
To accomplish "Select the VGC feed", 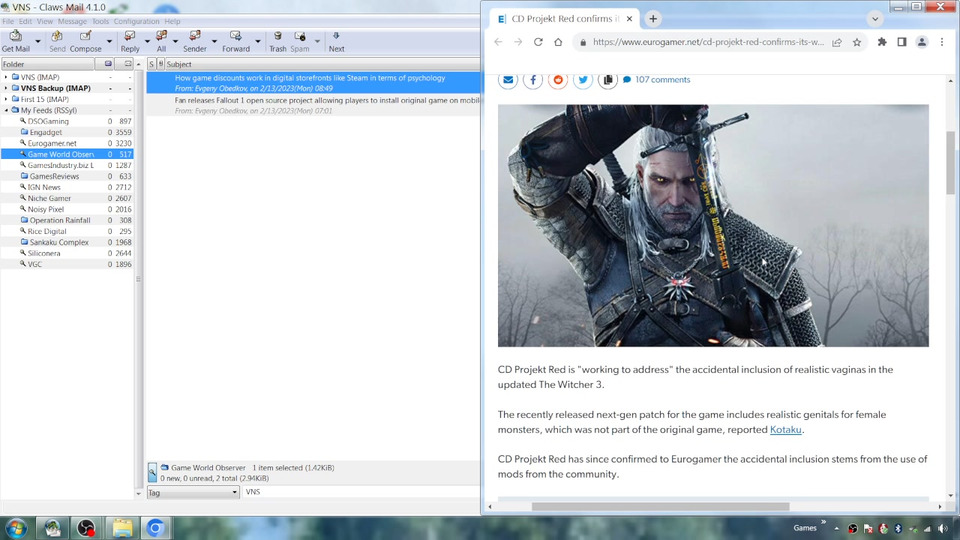I will 34,264.
